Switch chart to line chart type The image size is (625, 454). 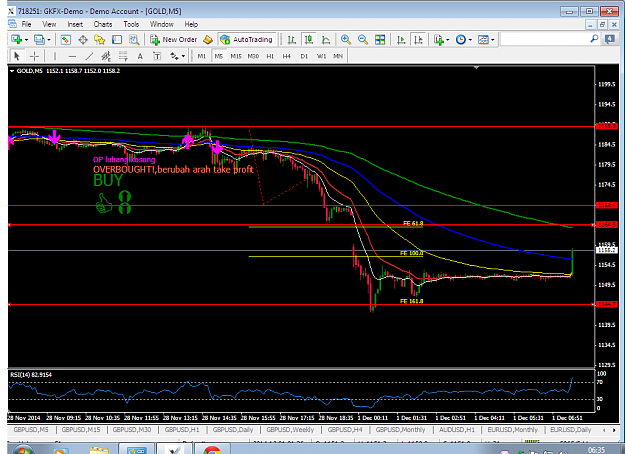coord(326,39)
